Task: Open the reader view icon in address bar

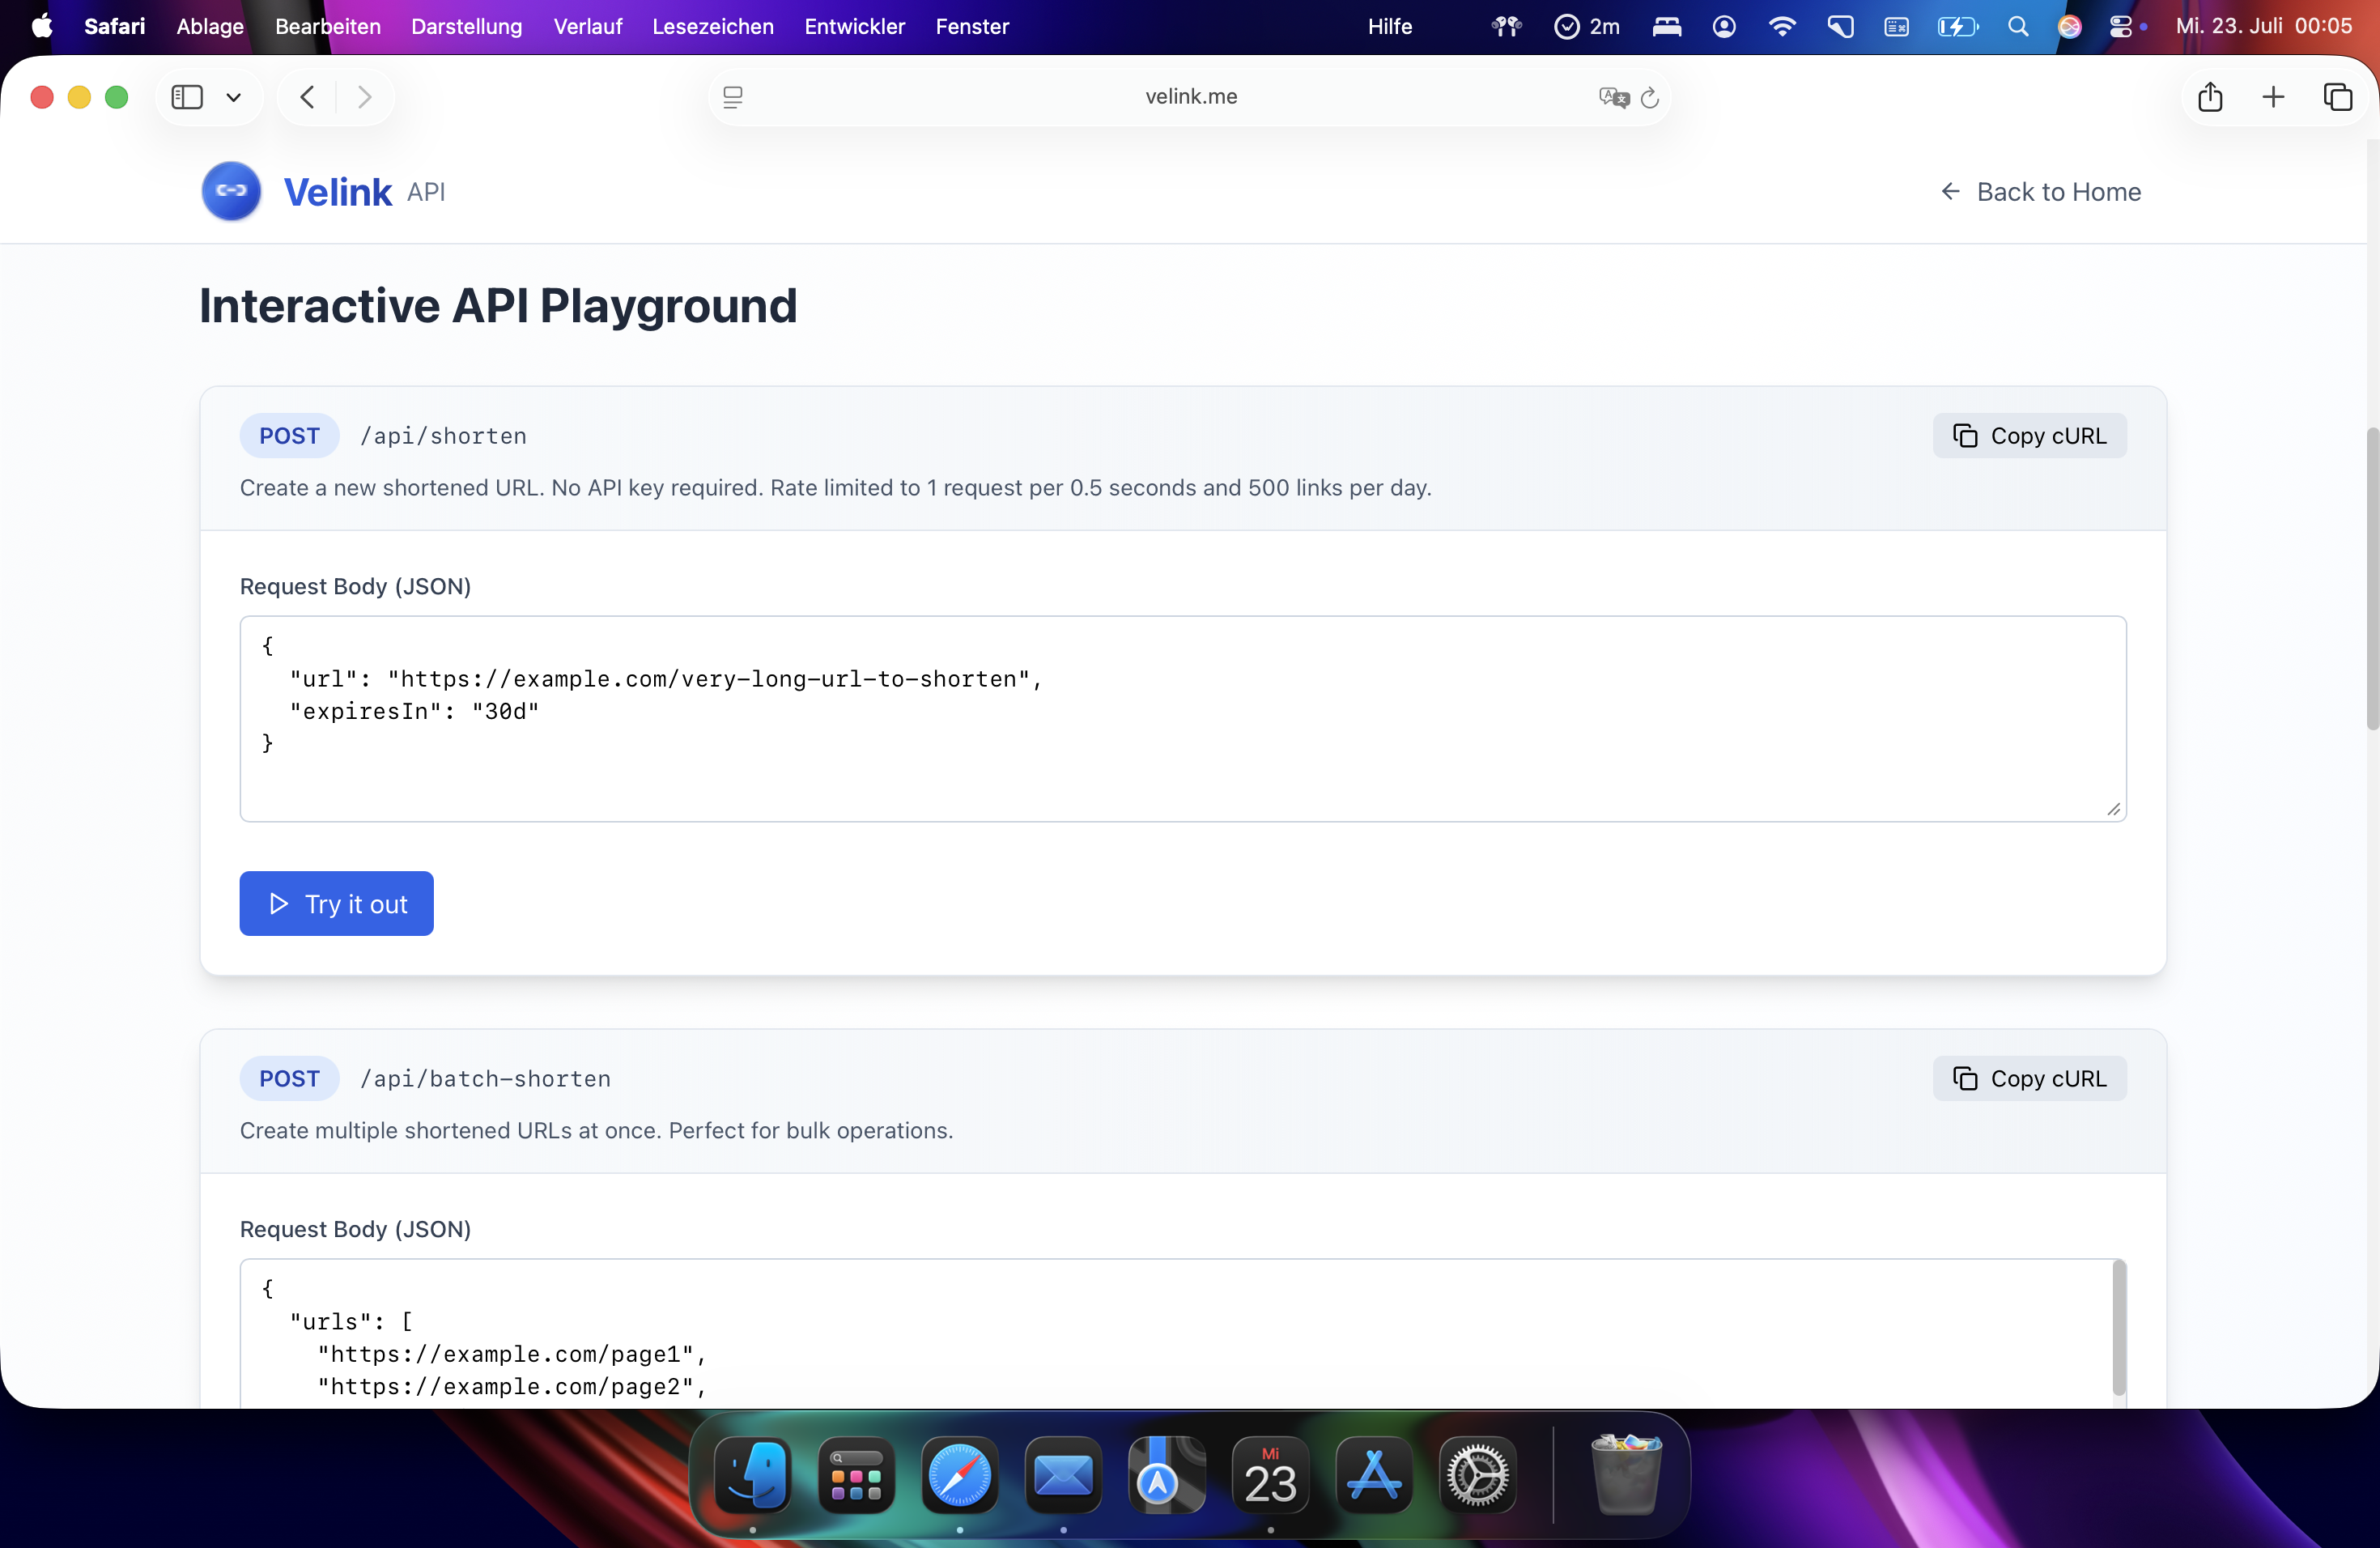Action: [x=733, y=97]
